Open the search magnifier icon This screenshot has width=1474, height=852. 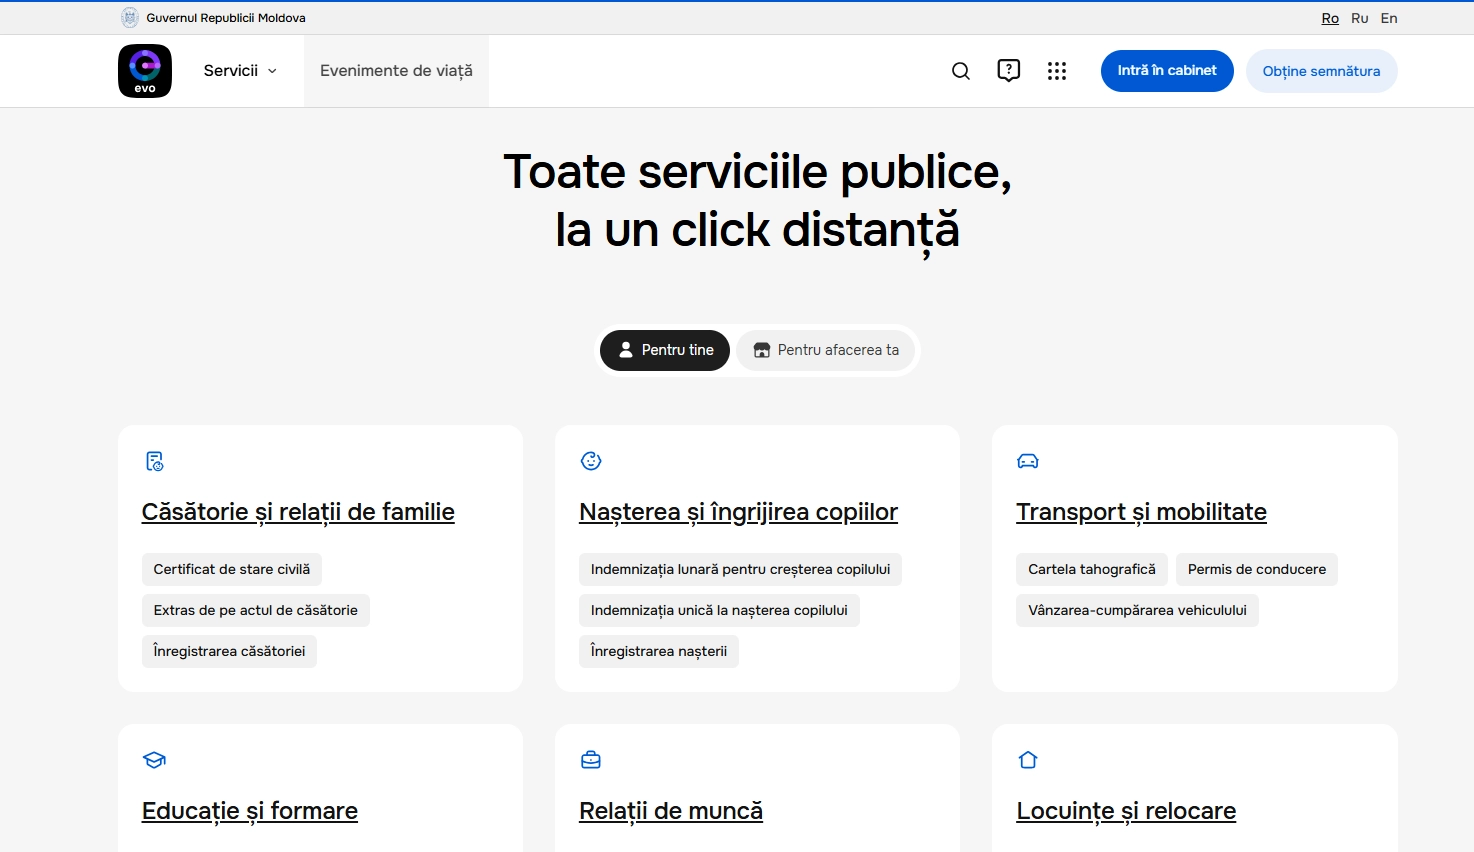pos(960,70)
